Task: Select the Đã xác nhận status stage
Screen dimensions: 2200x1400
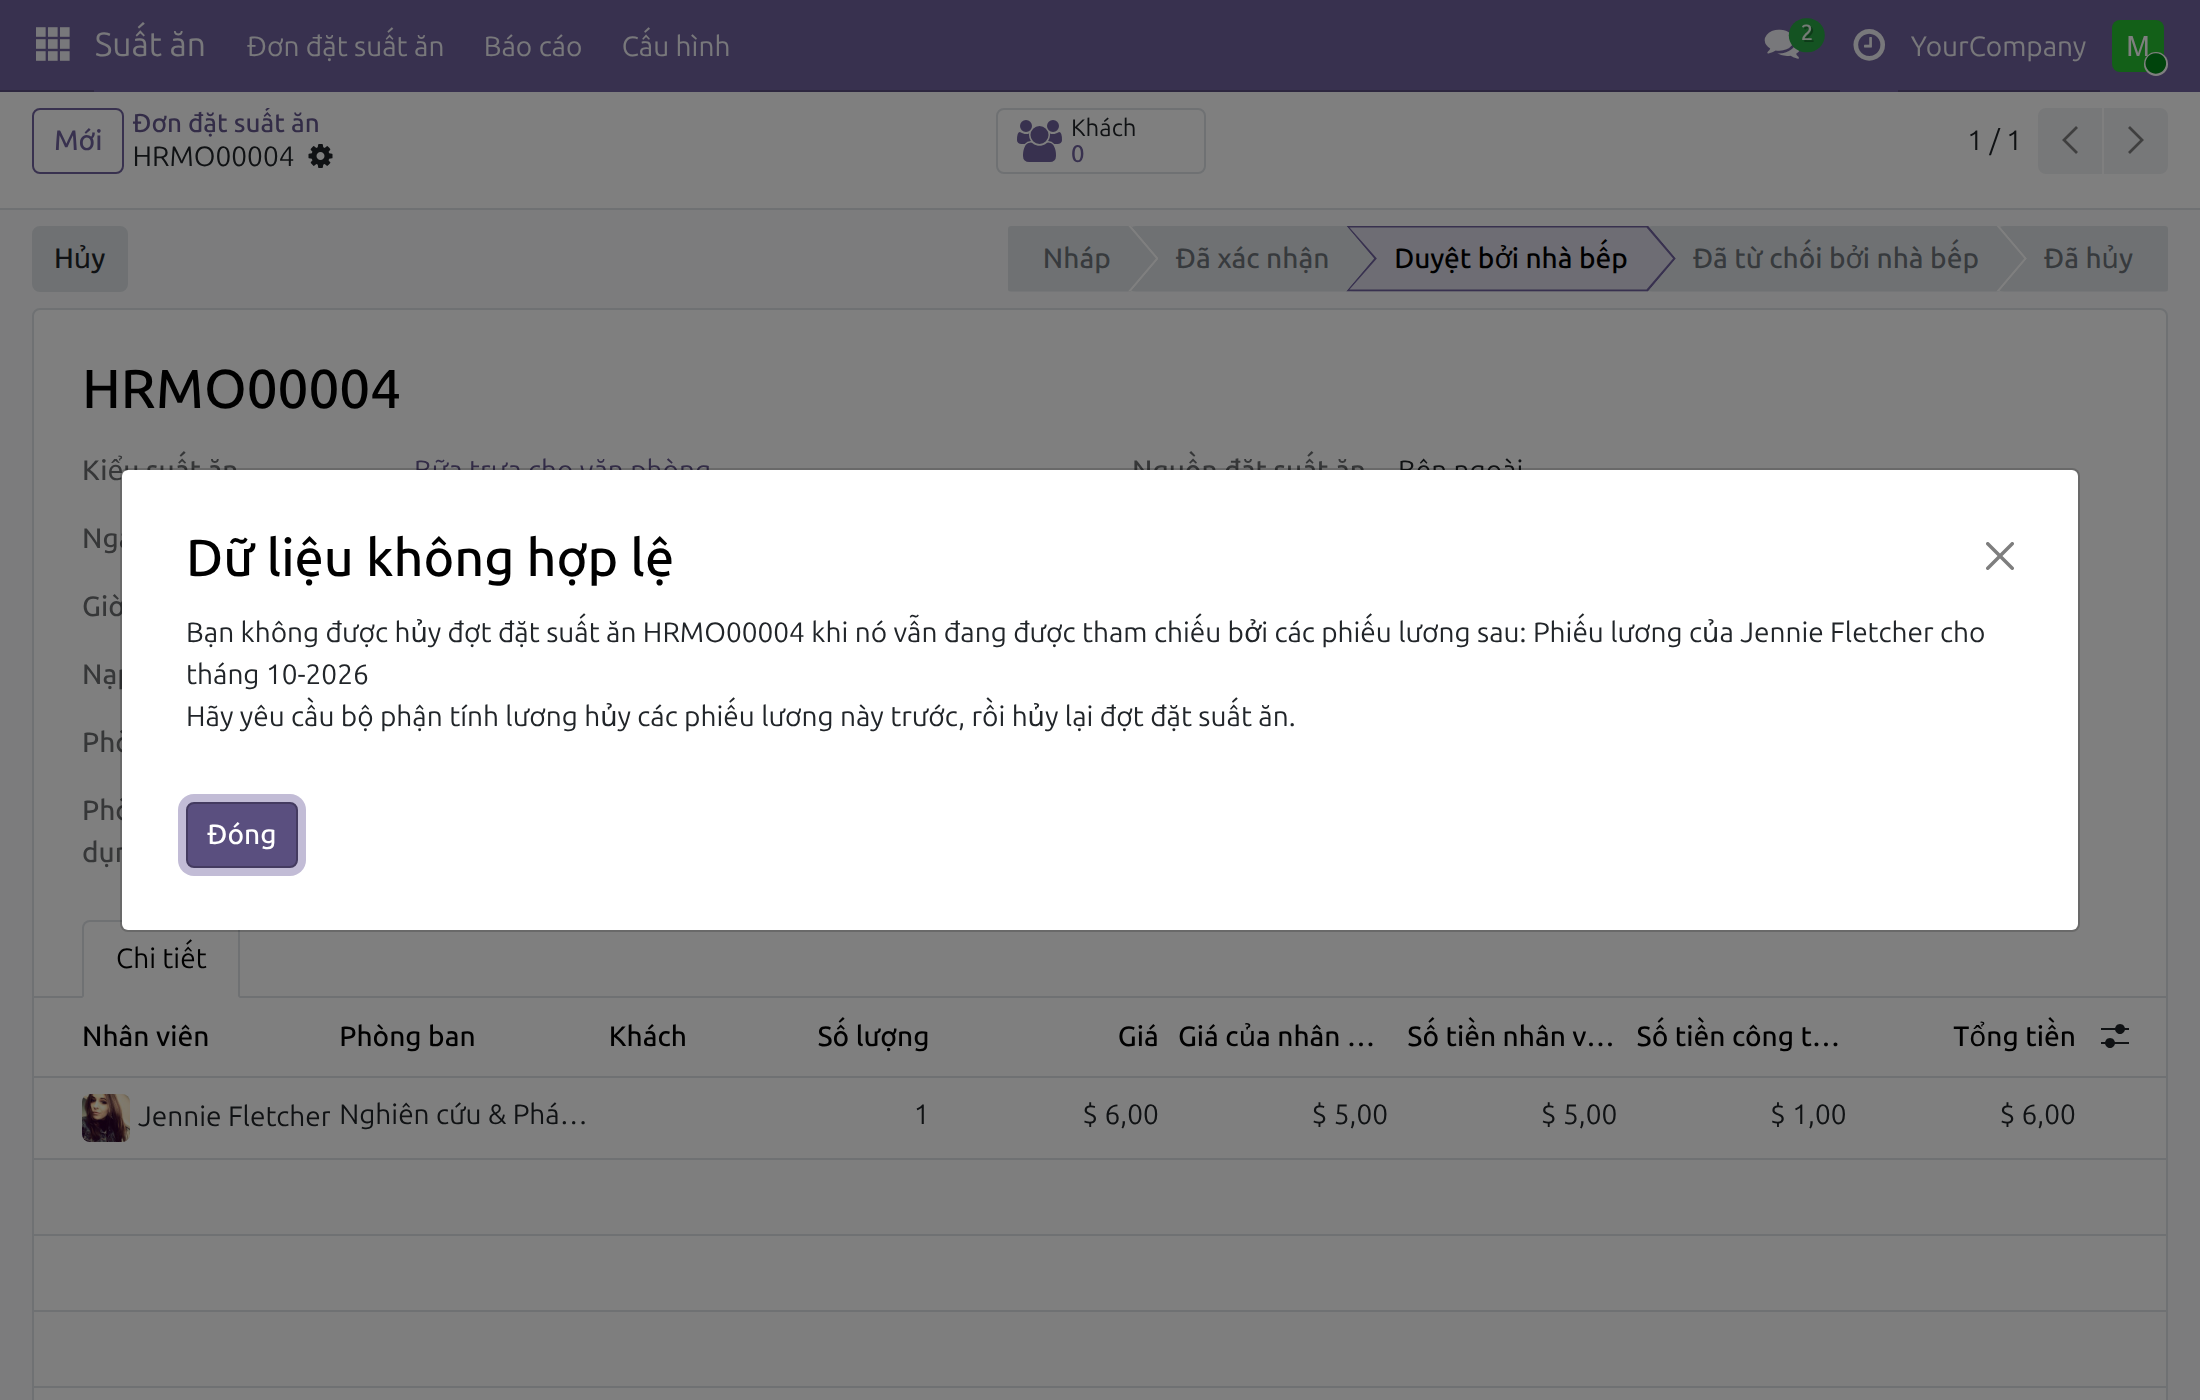Action: [x=1251, y=259]
